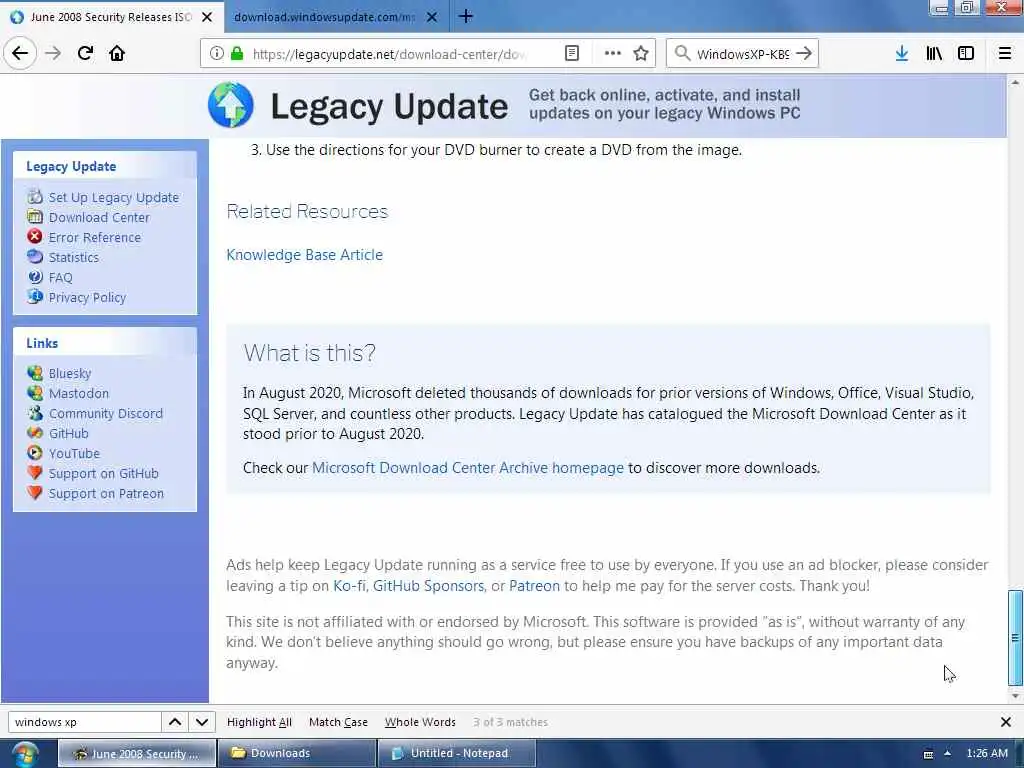Open the Windows Start orb

(x=25, y=754)
